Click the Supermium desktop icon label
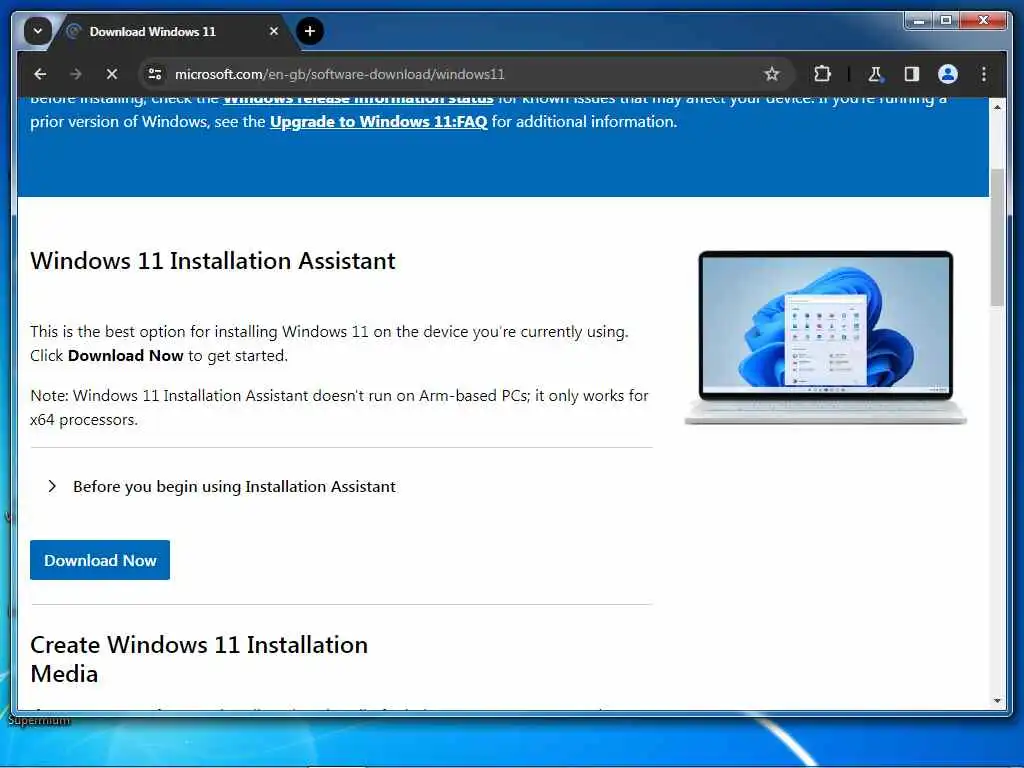The image size is (1024, 768). 39,720
